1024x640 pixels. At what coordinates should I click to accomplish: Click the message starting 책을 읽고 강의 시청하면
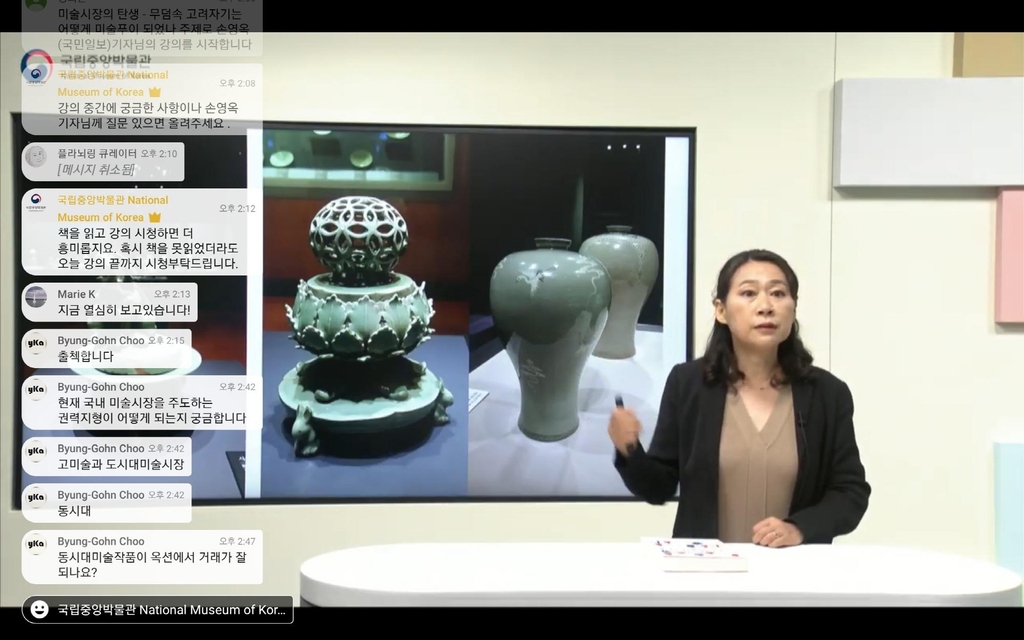point(148,248)
